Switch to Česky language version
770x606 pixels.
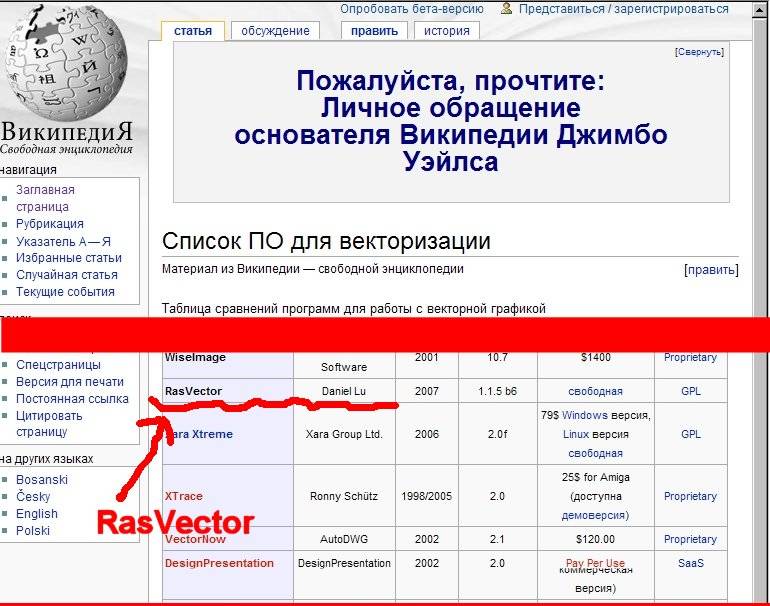tap(33, 496)
